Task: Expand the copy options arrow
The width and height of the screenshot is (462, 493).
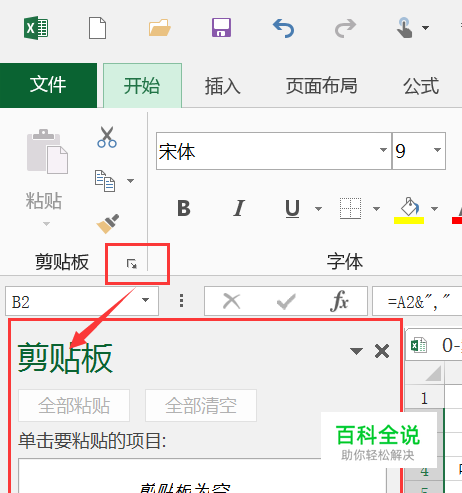Action: 130,181
